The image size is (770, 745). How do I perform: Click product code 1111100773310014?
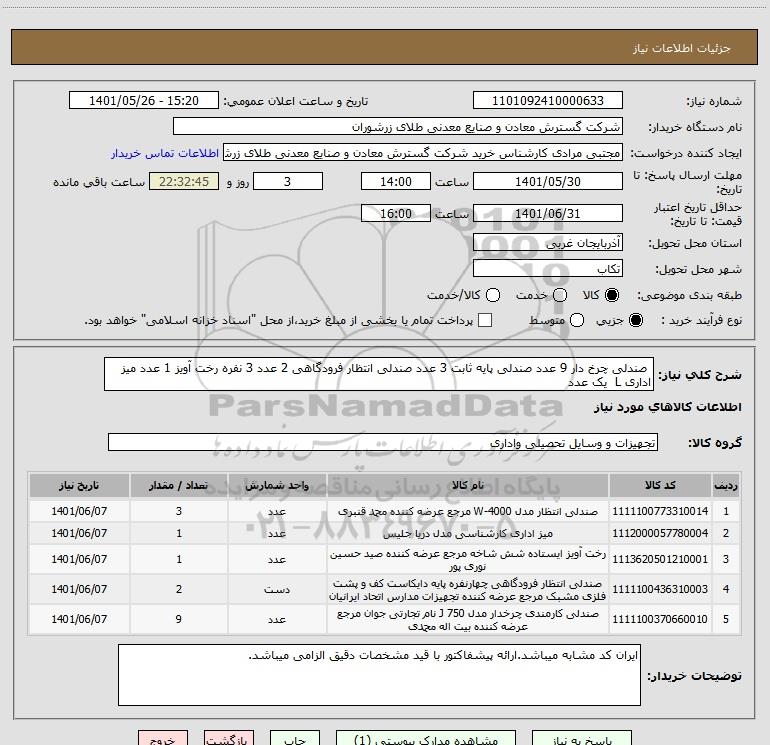coord(660,511)
